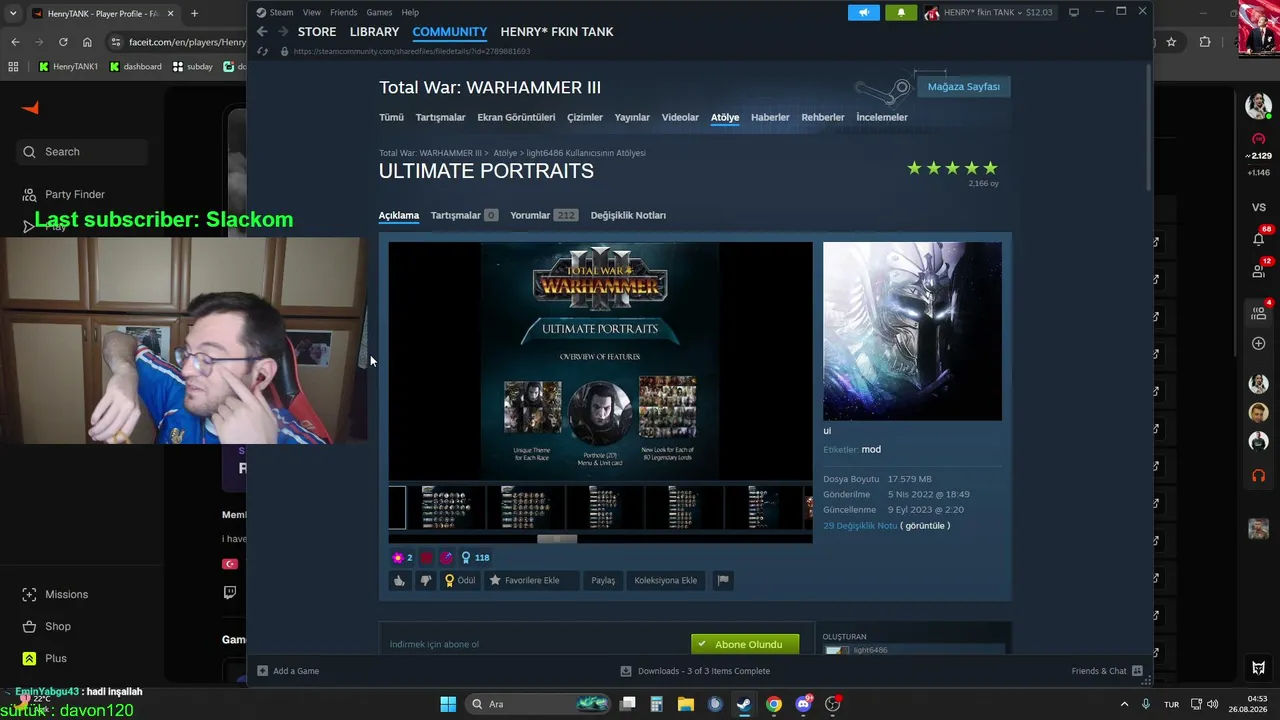Open Steam announcements megaphone button
This screenshot has height=720, width=1280.
[863, 12]
